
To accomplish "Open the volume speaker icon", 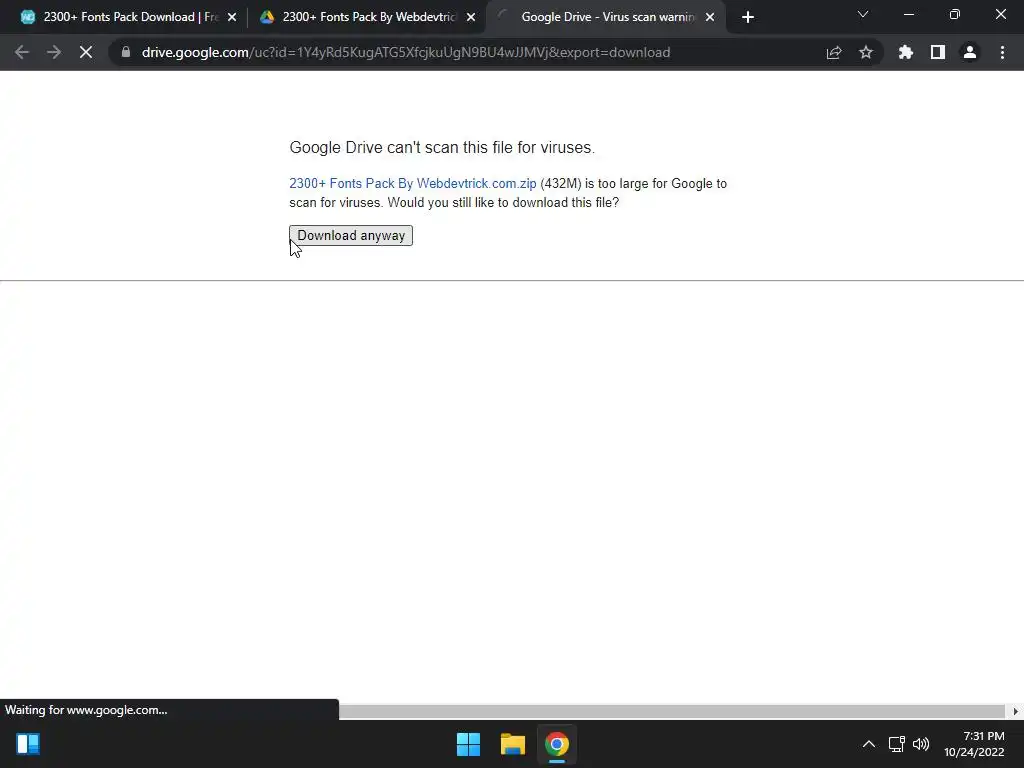I will pos(921,744).
